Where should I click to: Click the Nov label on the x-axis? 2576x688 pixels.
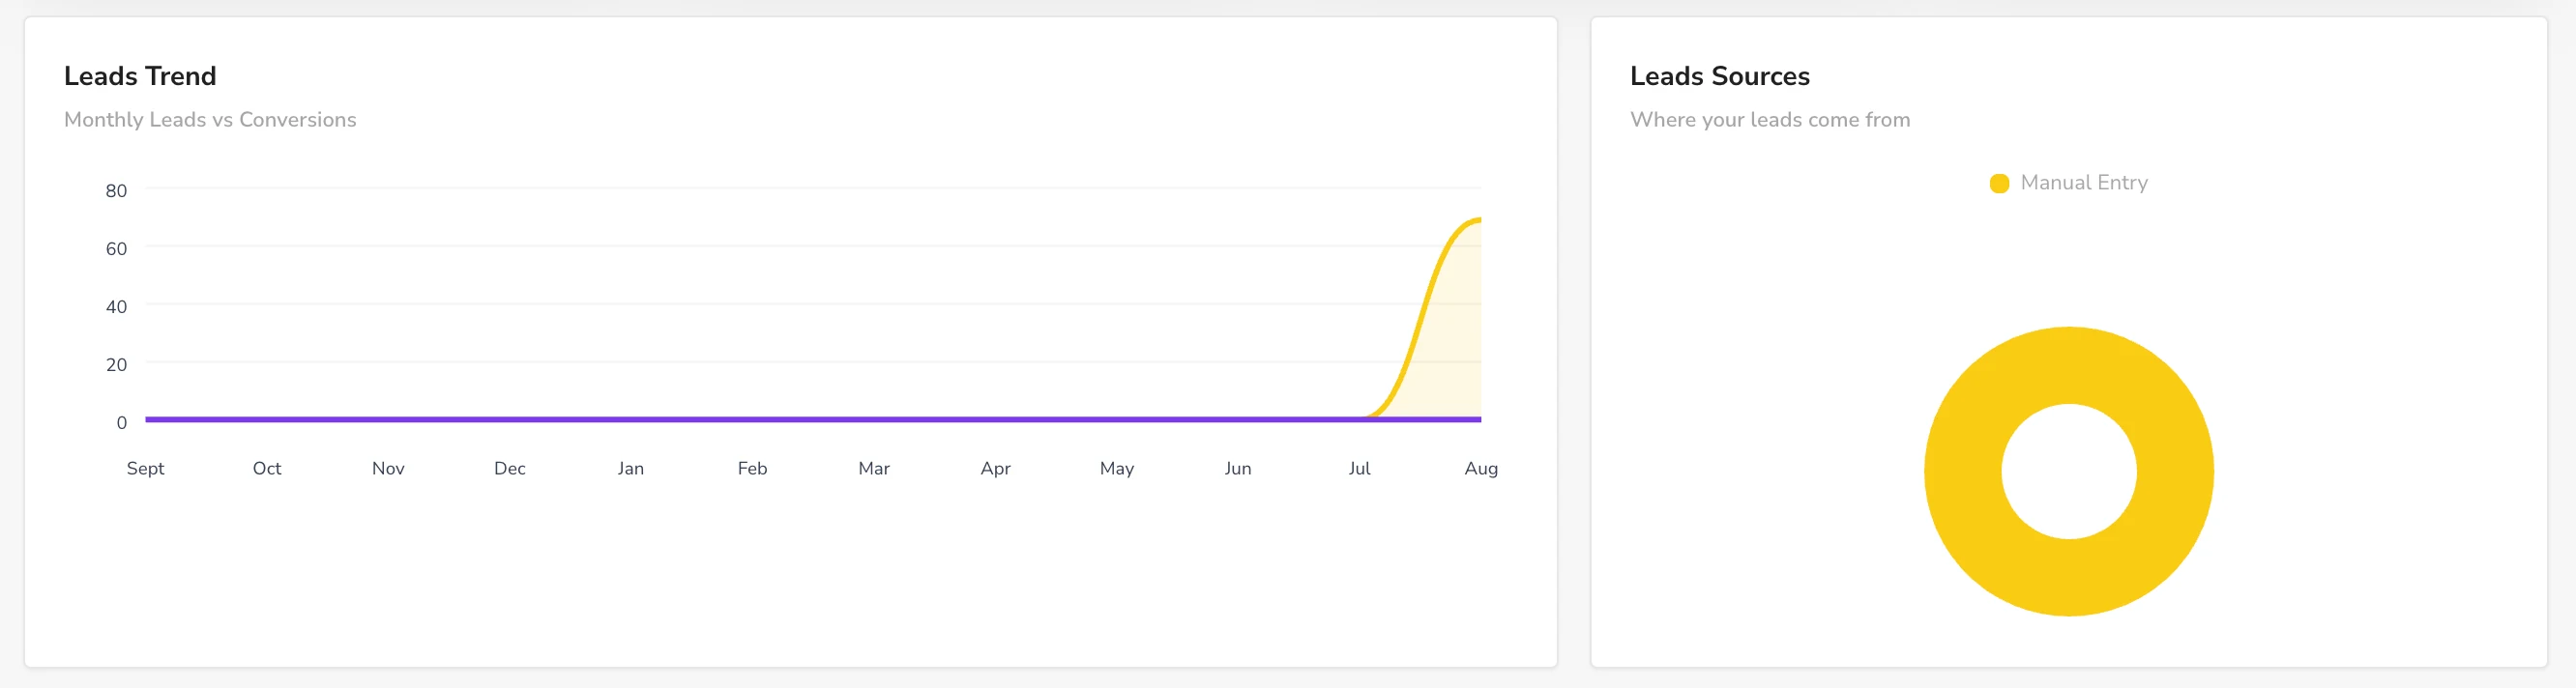388,468
